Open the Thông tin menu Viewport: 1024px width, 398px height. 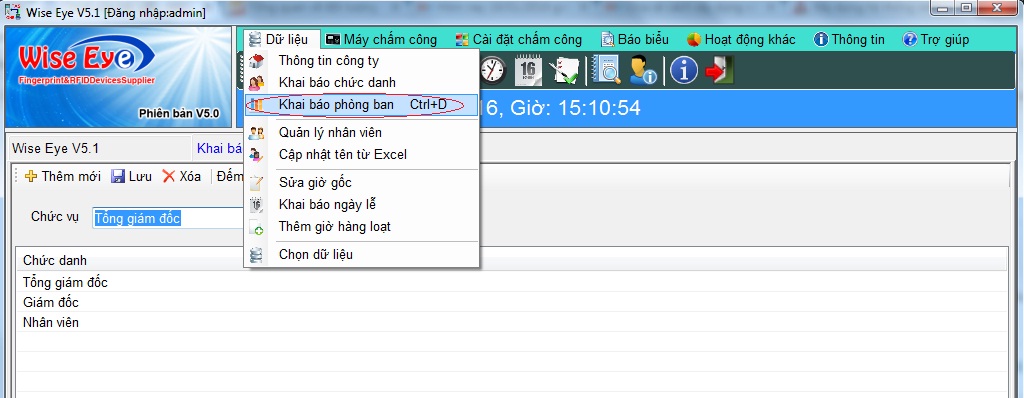coord(849,39)
